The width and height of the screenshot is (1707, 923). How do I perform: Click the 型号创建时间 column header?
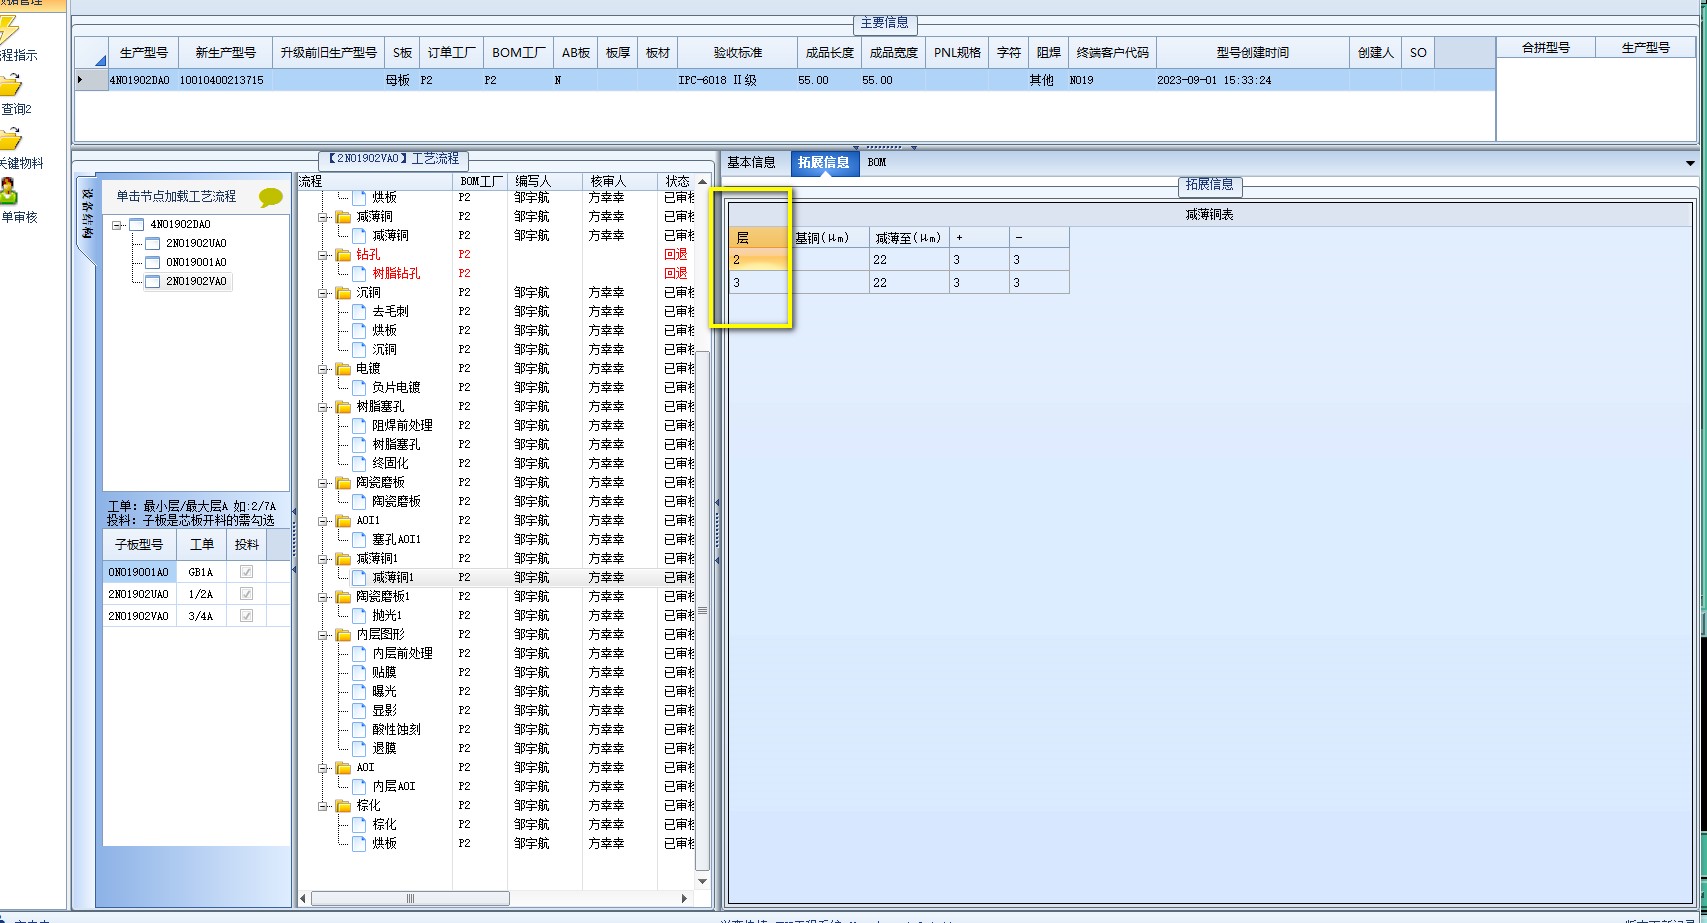click(1253, 53)
